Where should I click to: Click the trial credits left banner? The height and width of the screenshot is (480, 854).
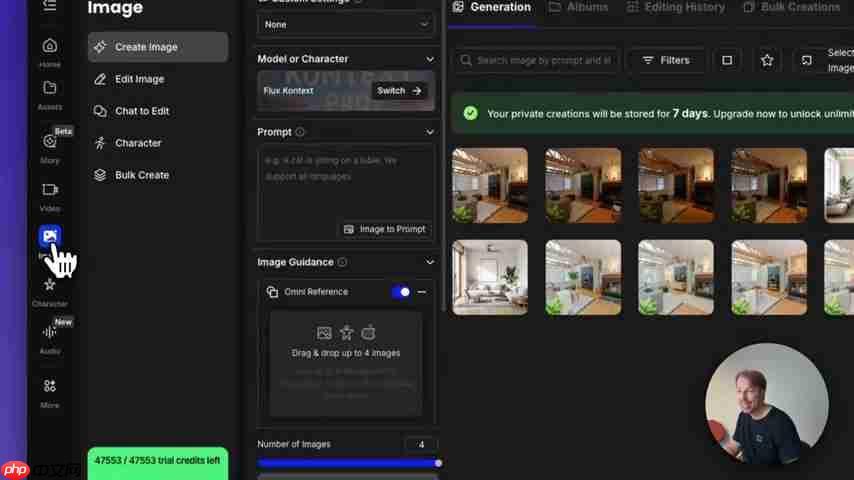click(x=158, y=463)
